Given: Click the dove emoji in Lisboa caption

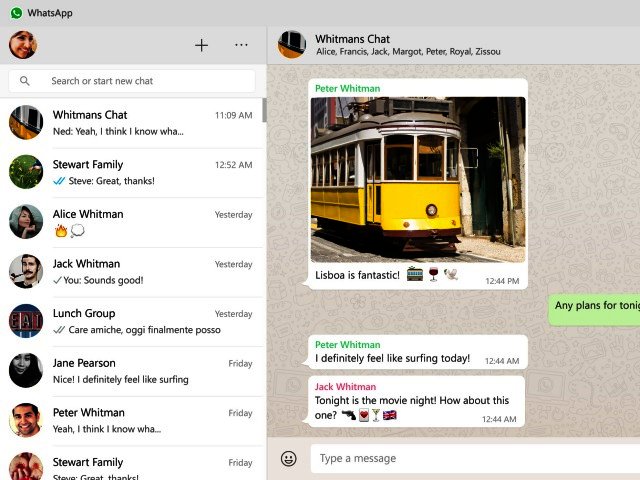Looking at the screenshot, I should [451, 274].
